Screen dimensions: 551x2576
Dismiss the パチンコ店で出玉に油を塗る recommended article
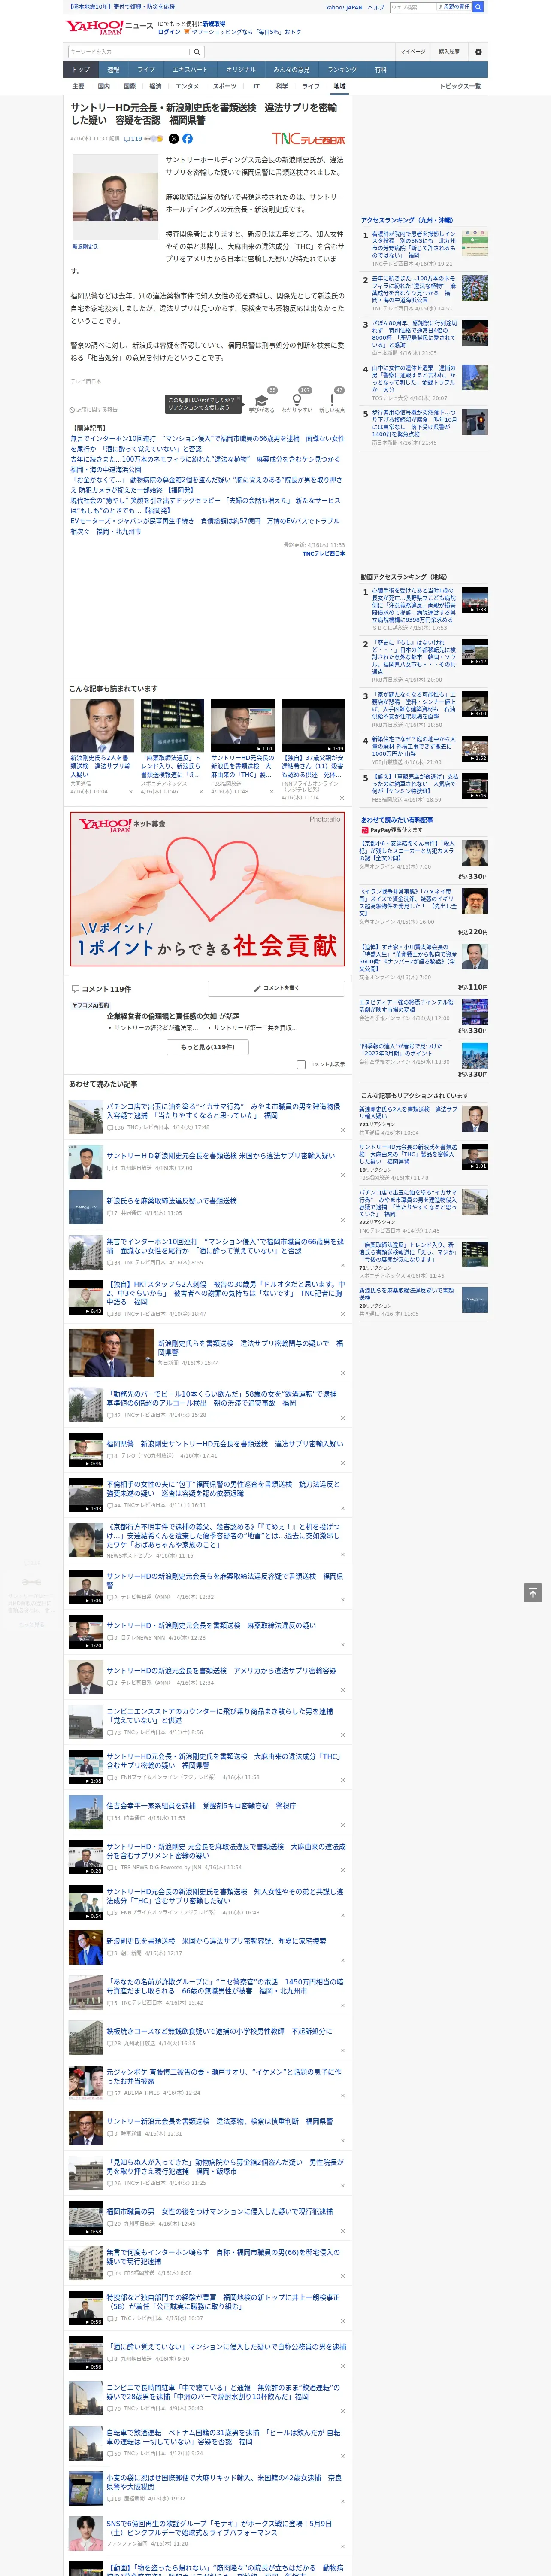(x=343, y=1130)
